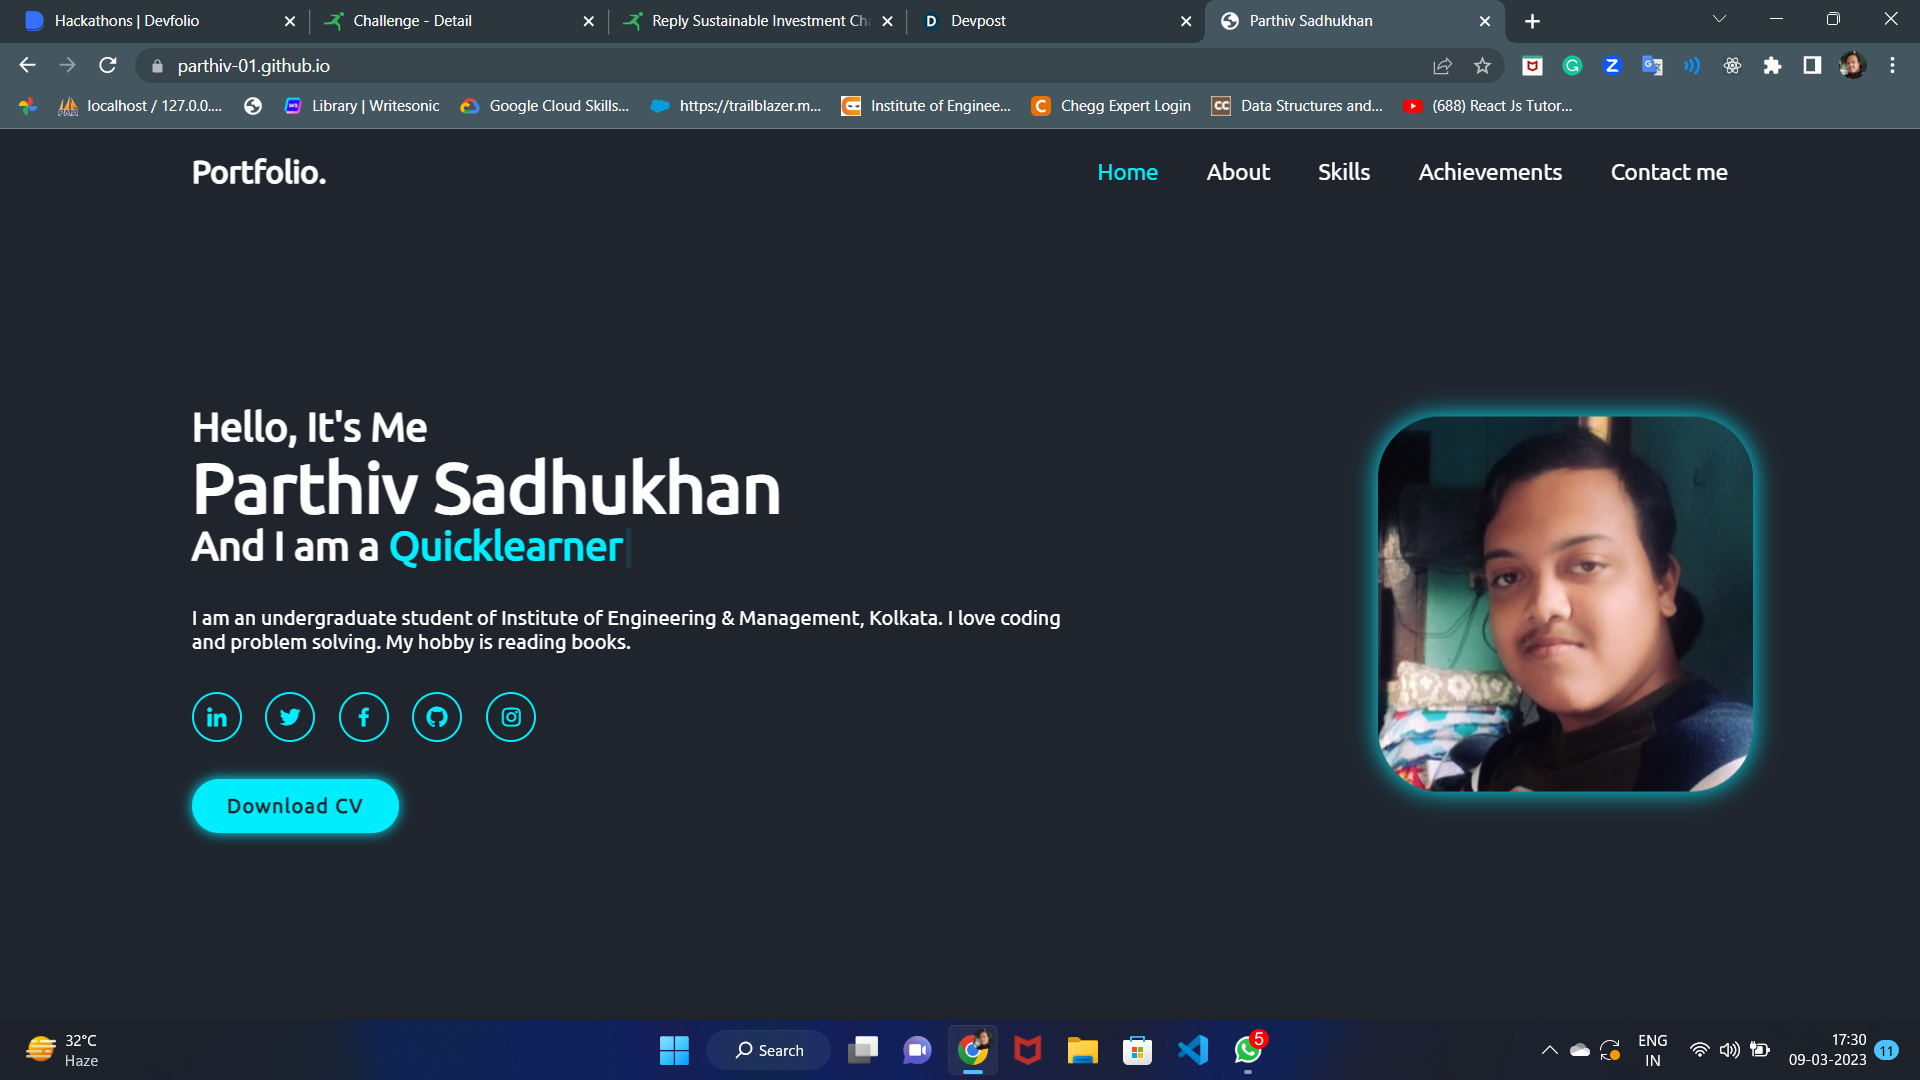Open Chrome extensions puzzle icon

tap(1772, 66)
